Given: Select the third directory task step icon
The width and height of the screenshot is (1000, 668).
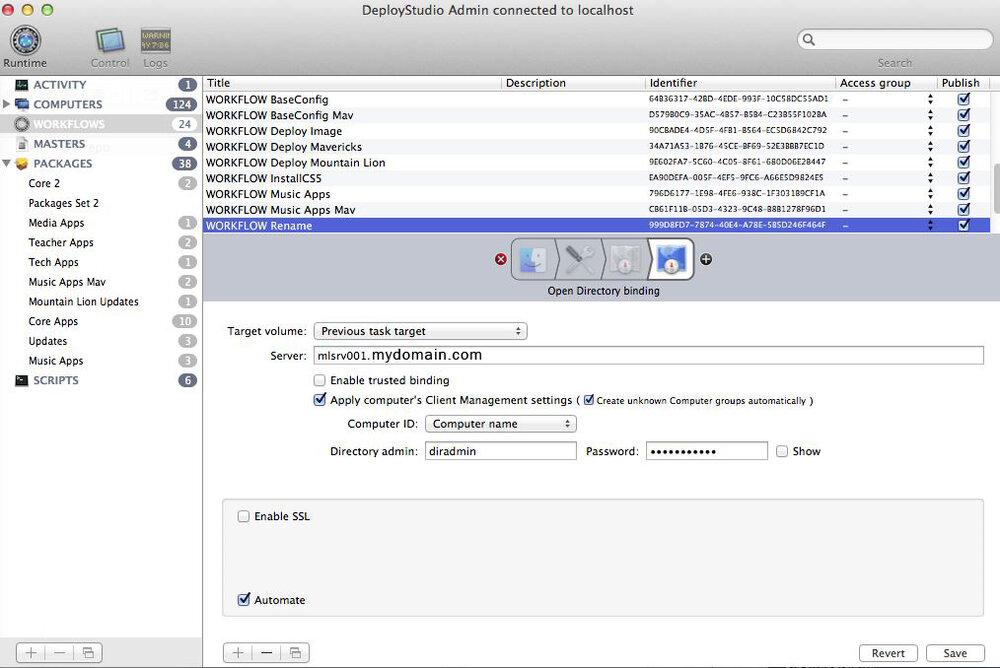Looking at the screenshot, I should pyautogui.click(x=624, y=260).
